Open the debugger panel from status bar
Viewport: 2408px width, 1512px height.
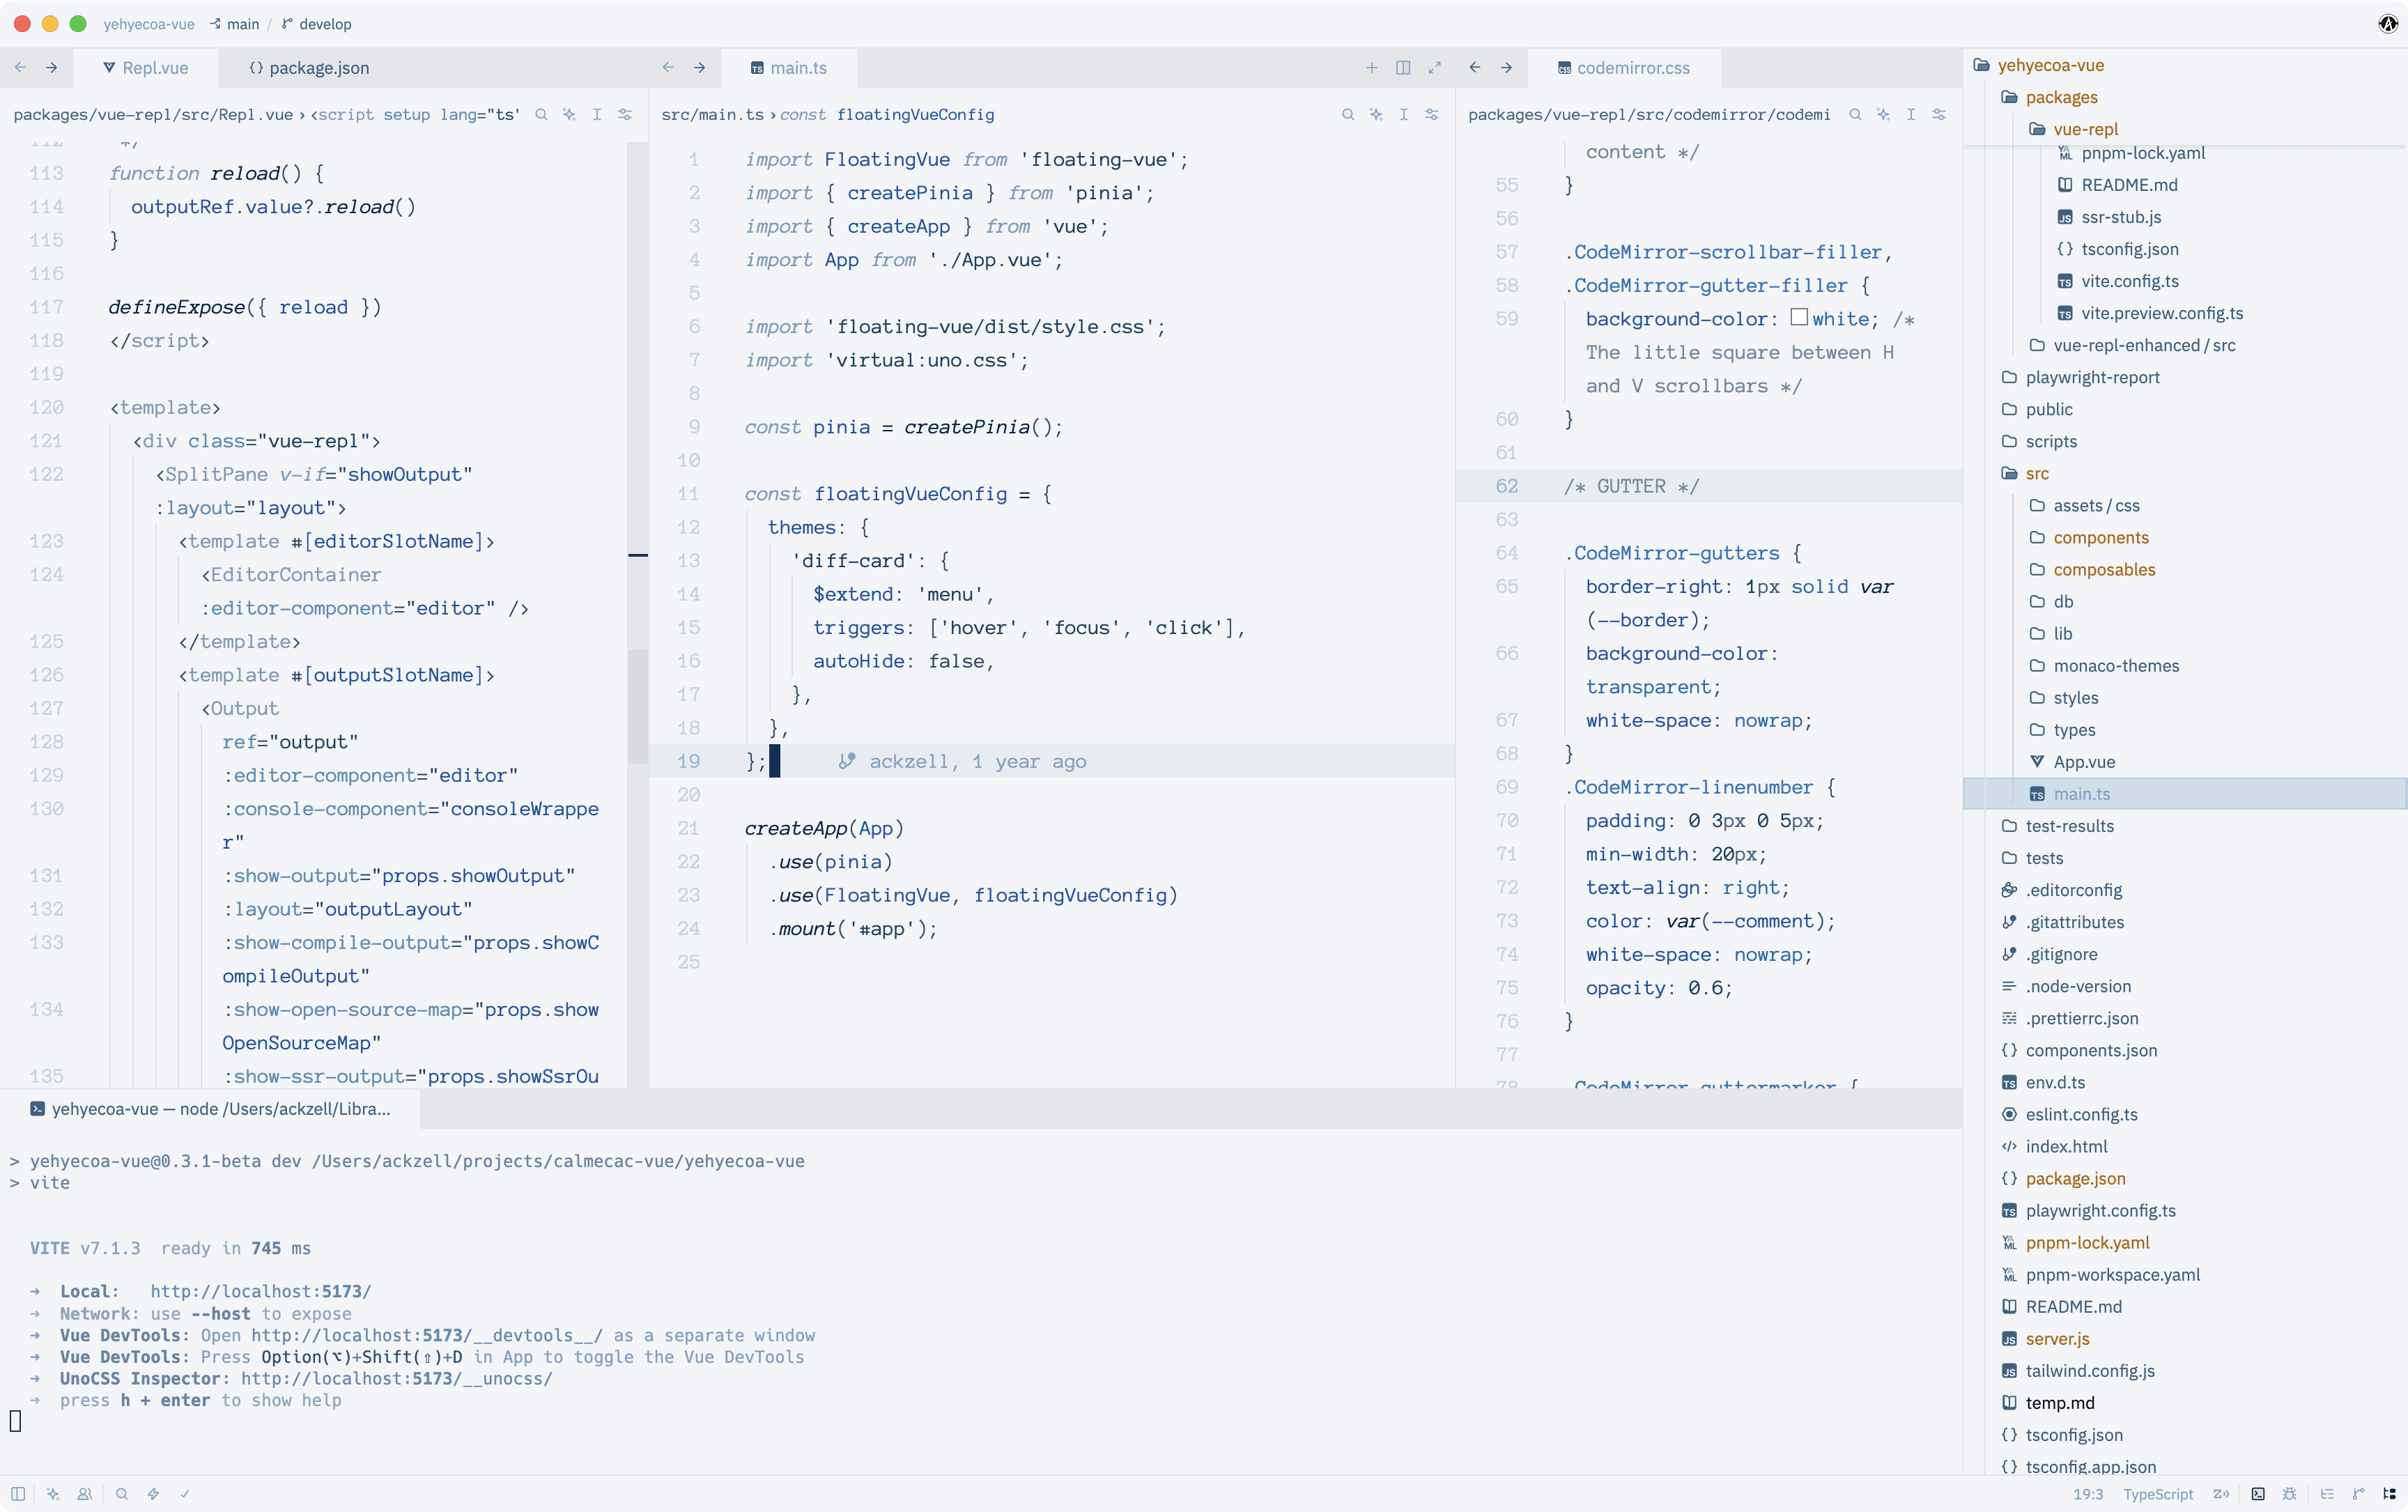(x=2289, y=1494)
